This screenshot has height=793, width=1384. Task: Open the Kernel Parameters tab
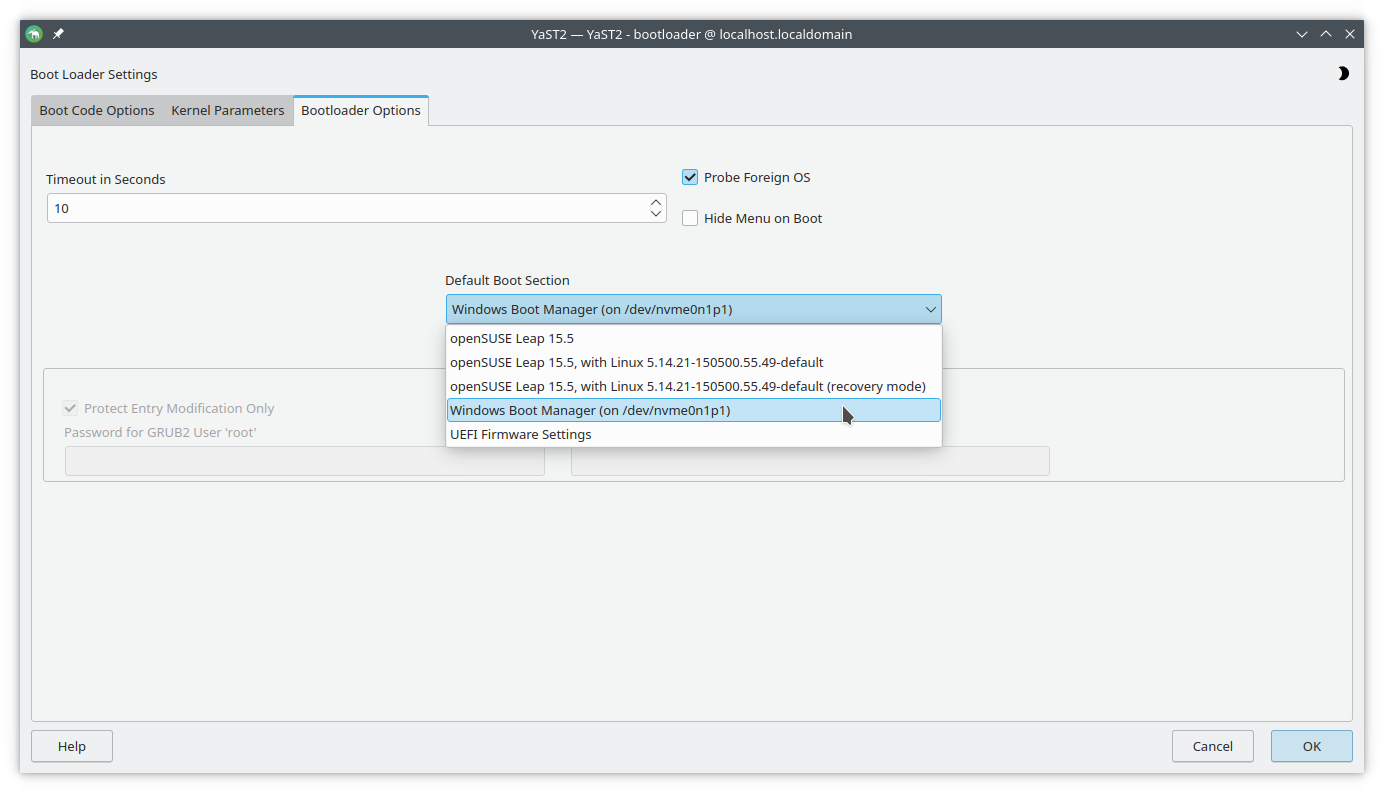click(x=228, y=111)
